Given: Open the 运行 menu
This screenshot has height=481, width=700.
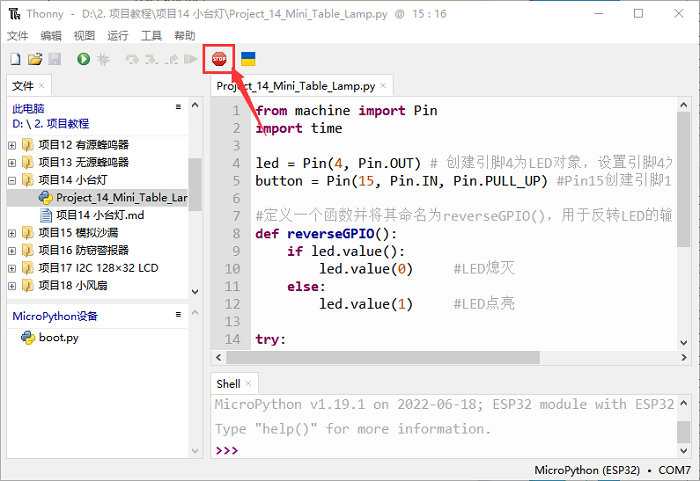Looking at the screenshot, I should 117,35.
